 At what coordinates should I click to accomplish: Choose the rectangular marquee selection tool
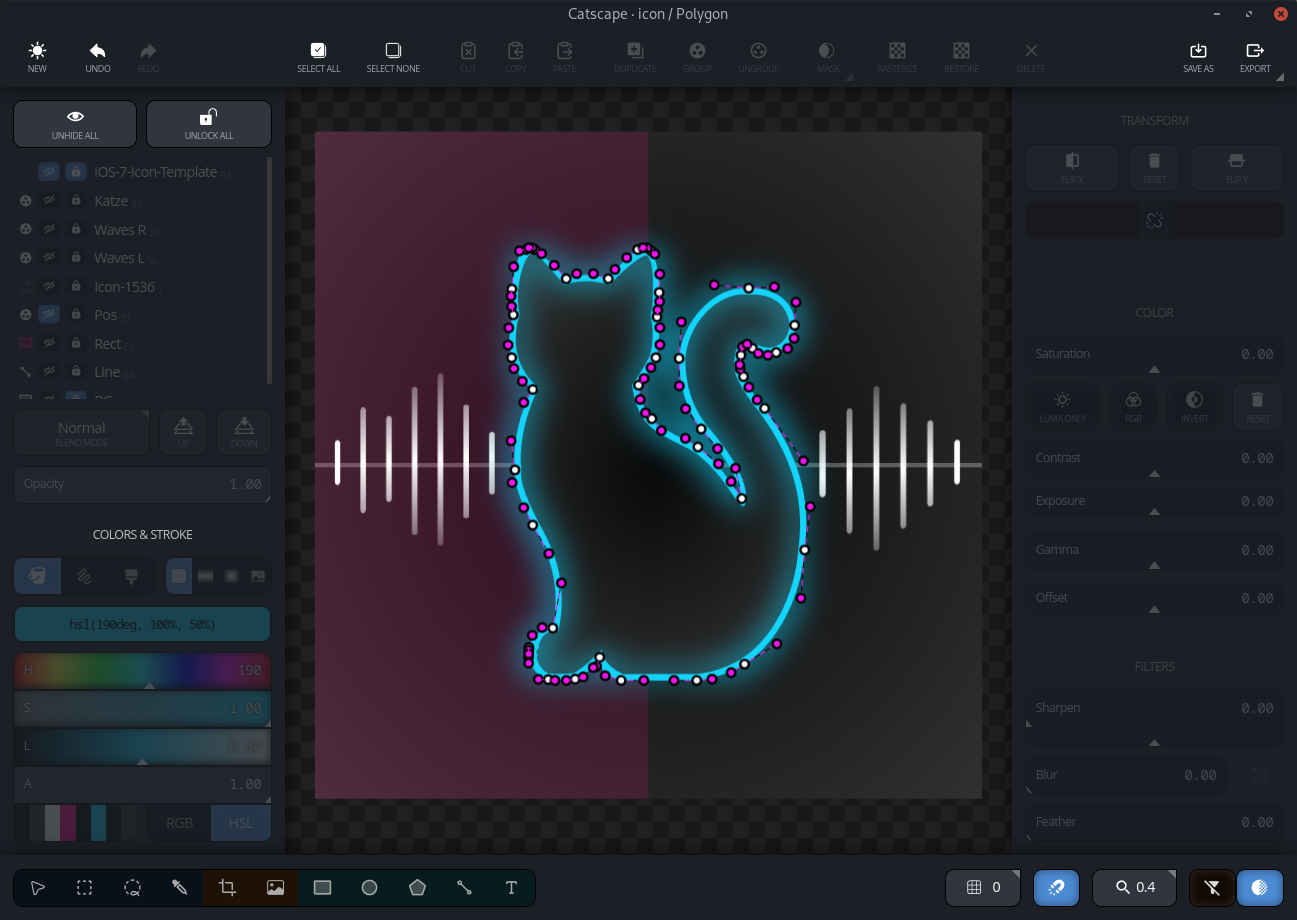pos(85,887)
